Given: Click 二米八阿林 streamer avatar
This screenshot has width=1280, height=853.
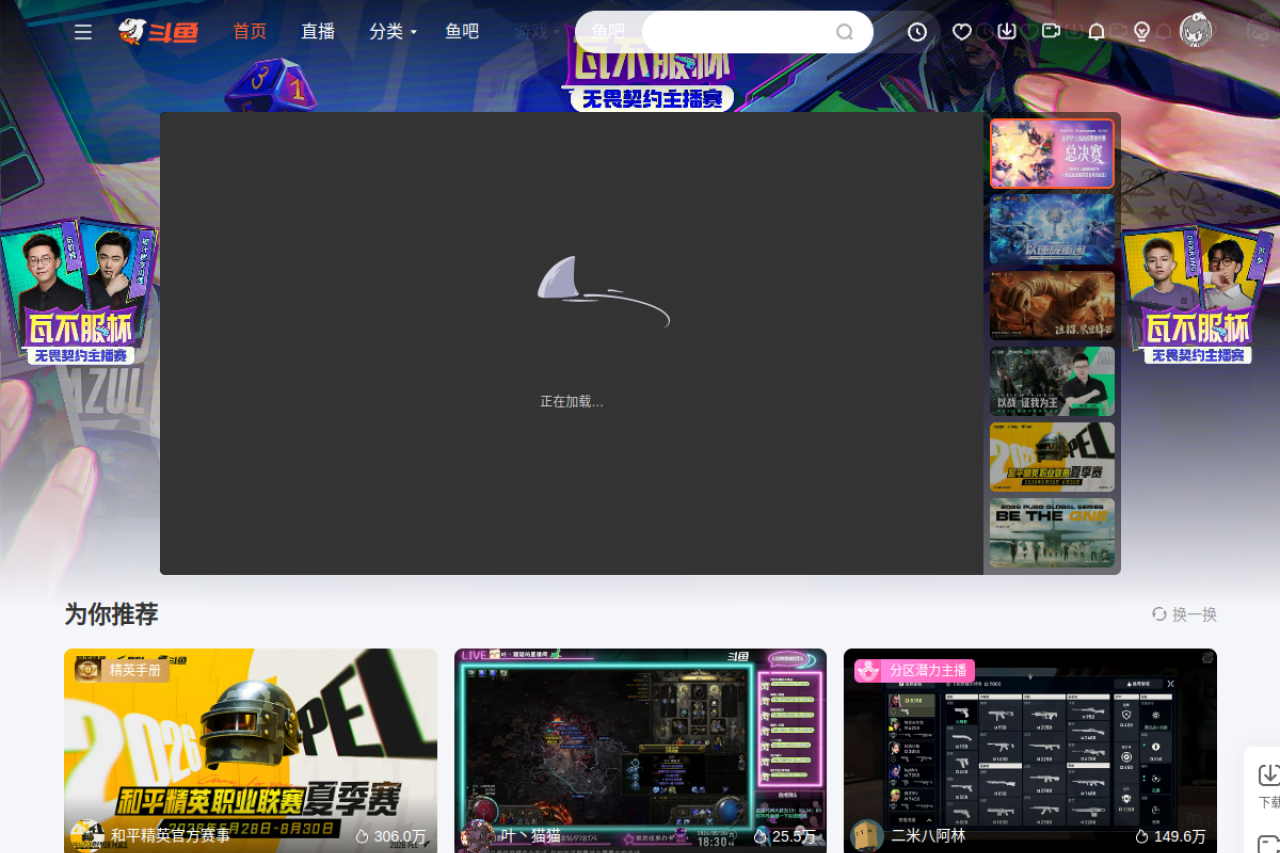Looking at the screenshot, I should [867, 836].
